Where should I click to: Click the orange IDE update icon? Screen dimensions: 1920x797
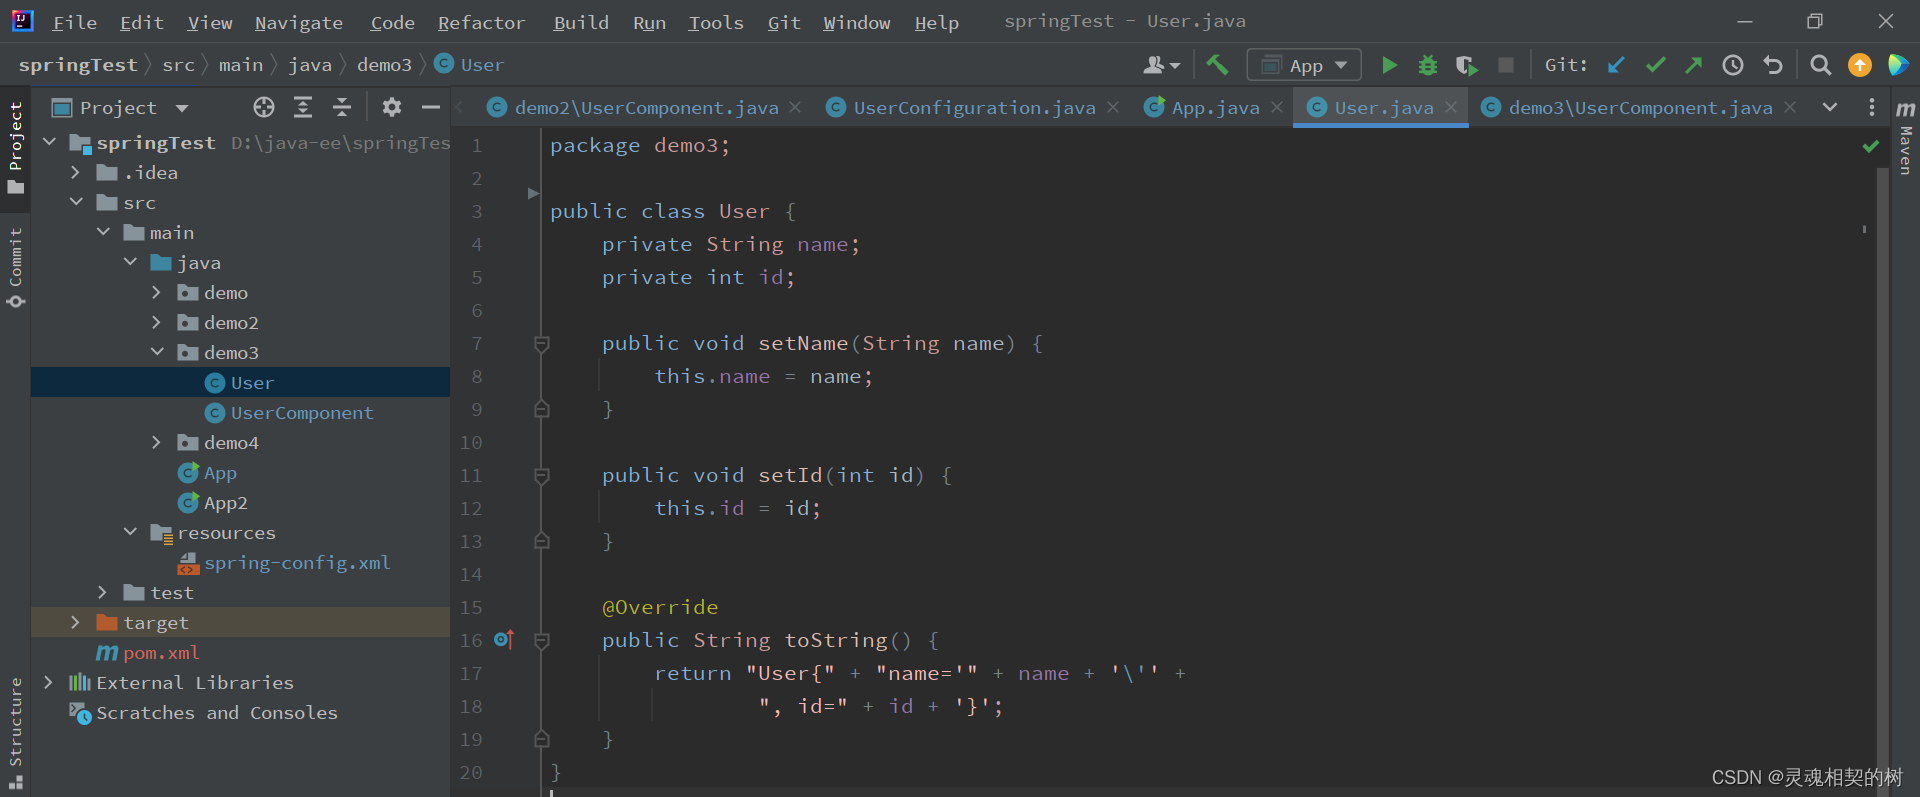[1860, 65]
